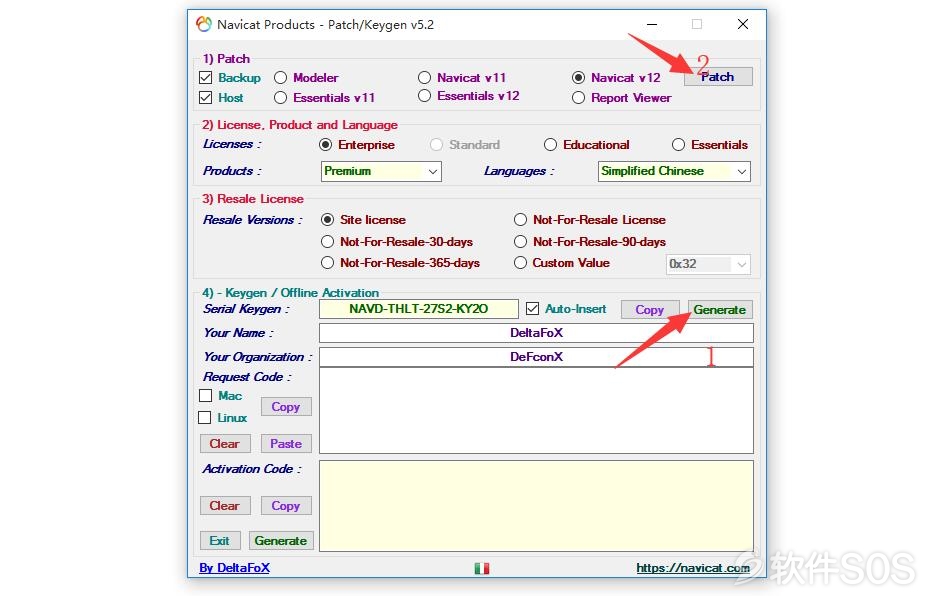930x596 pixels.
Task: Click the Serial Keygen field
Action: pyautogui.click(x=419, y=309)
